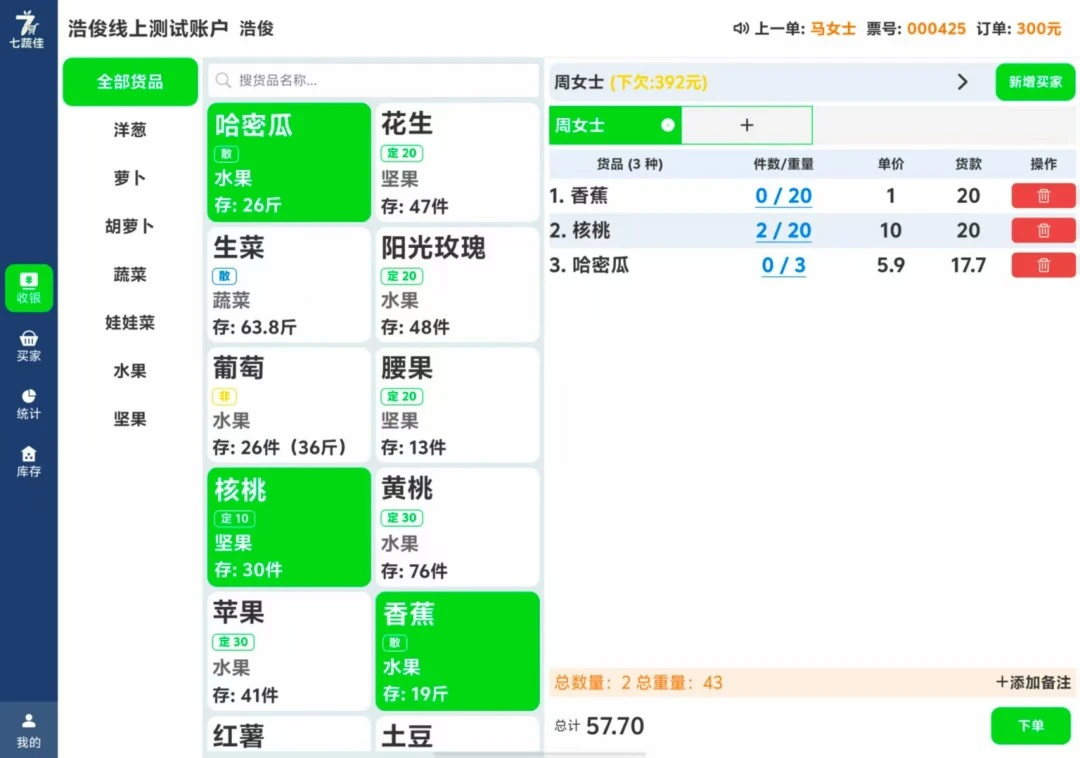Switch to the 坚果 category tab
This screenshot has height=758, width=1080.
coord(130,419)
